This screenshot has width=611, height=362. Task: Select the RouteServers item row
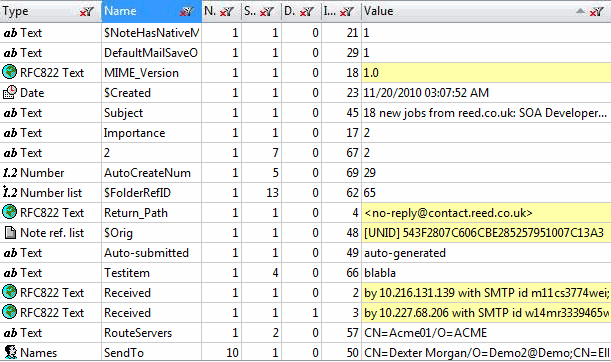point(306,333)
